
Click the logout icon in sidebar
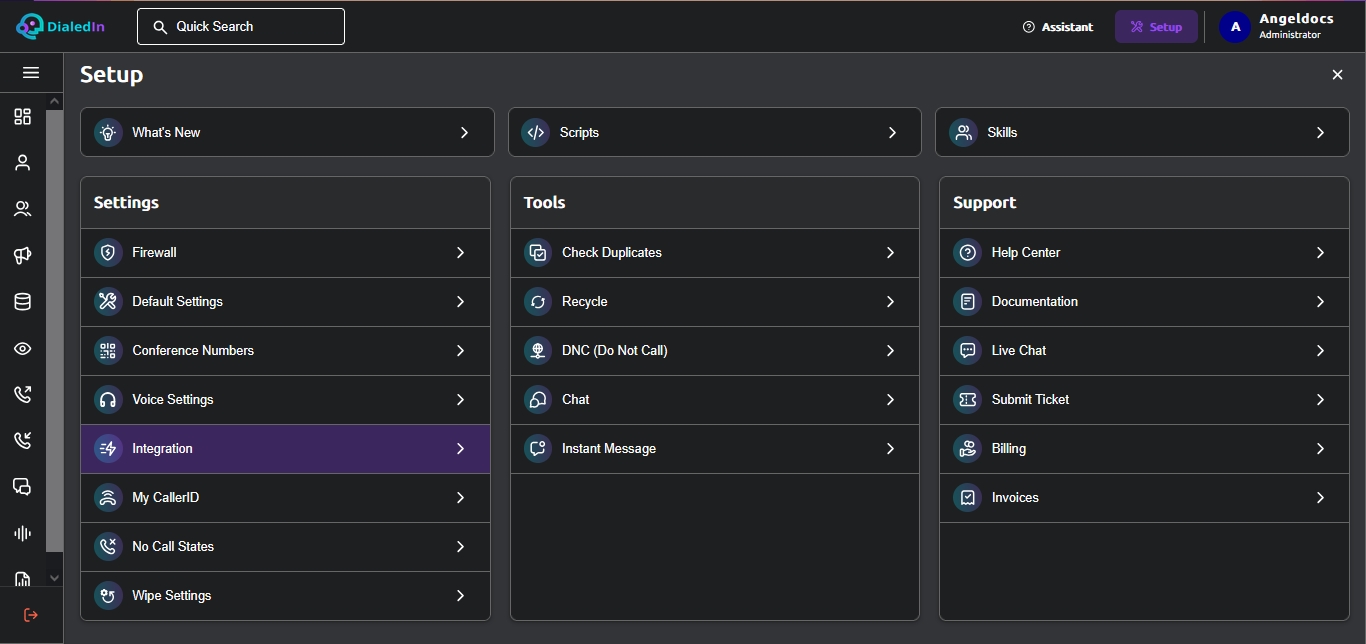(31, 615)
